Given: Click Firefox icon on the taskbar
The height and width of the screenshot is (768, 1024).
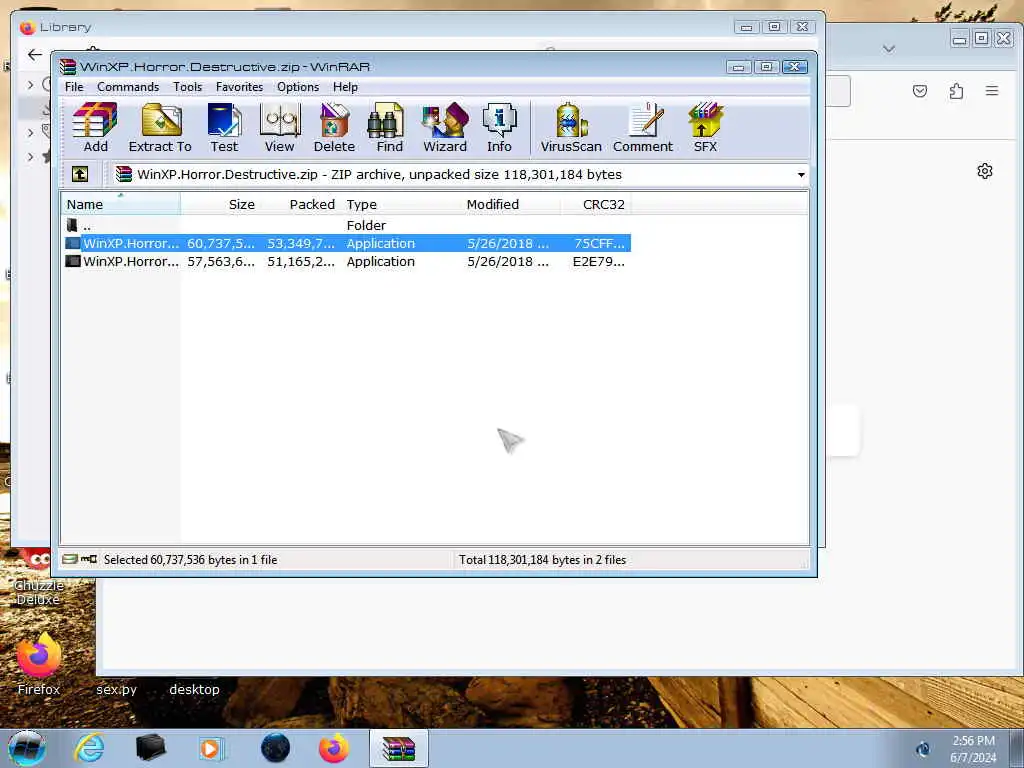Looking at the screenshot, I should point(334,748).
